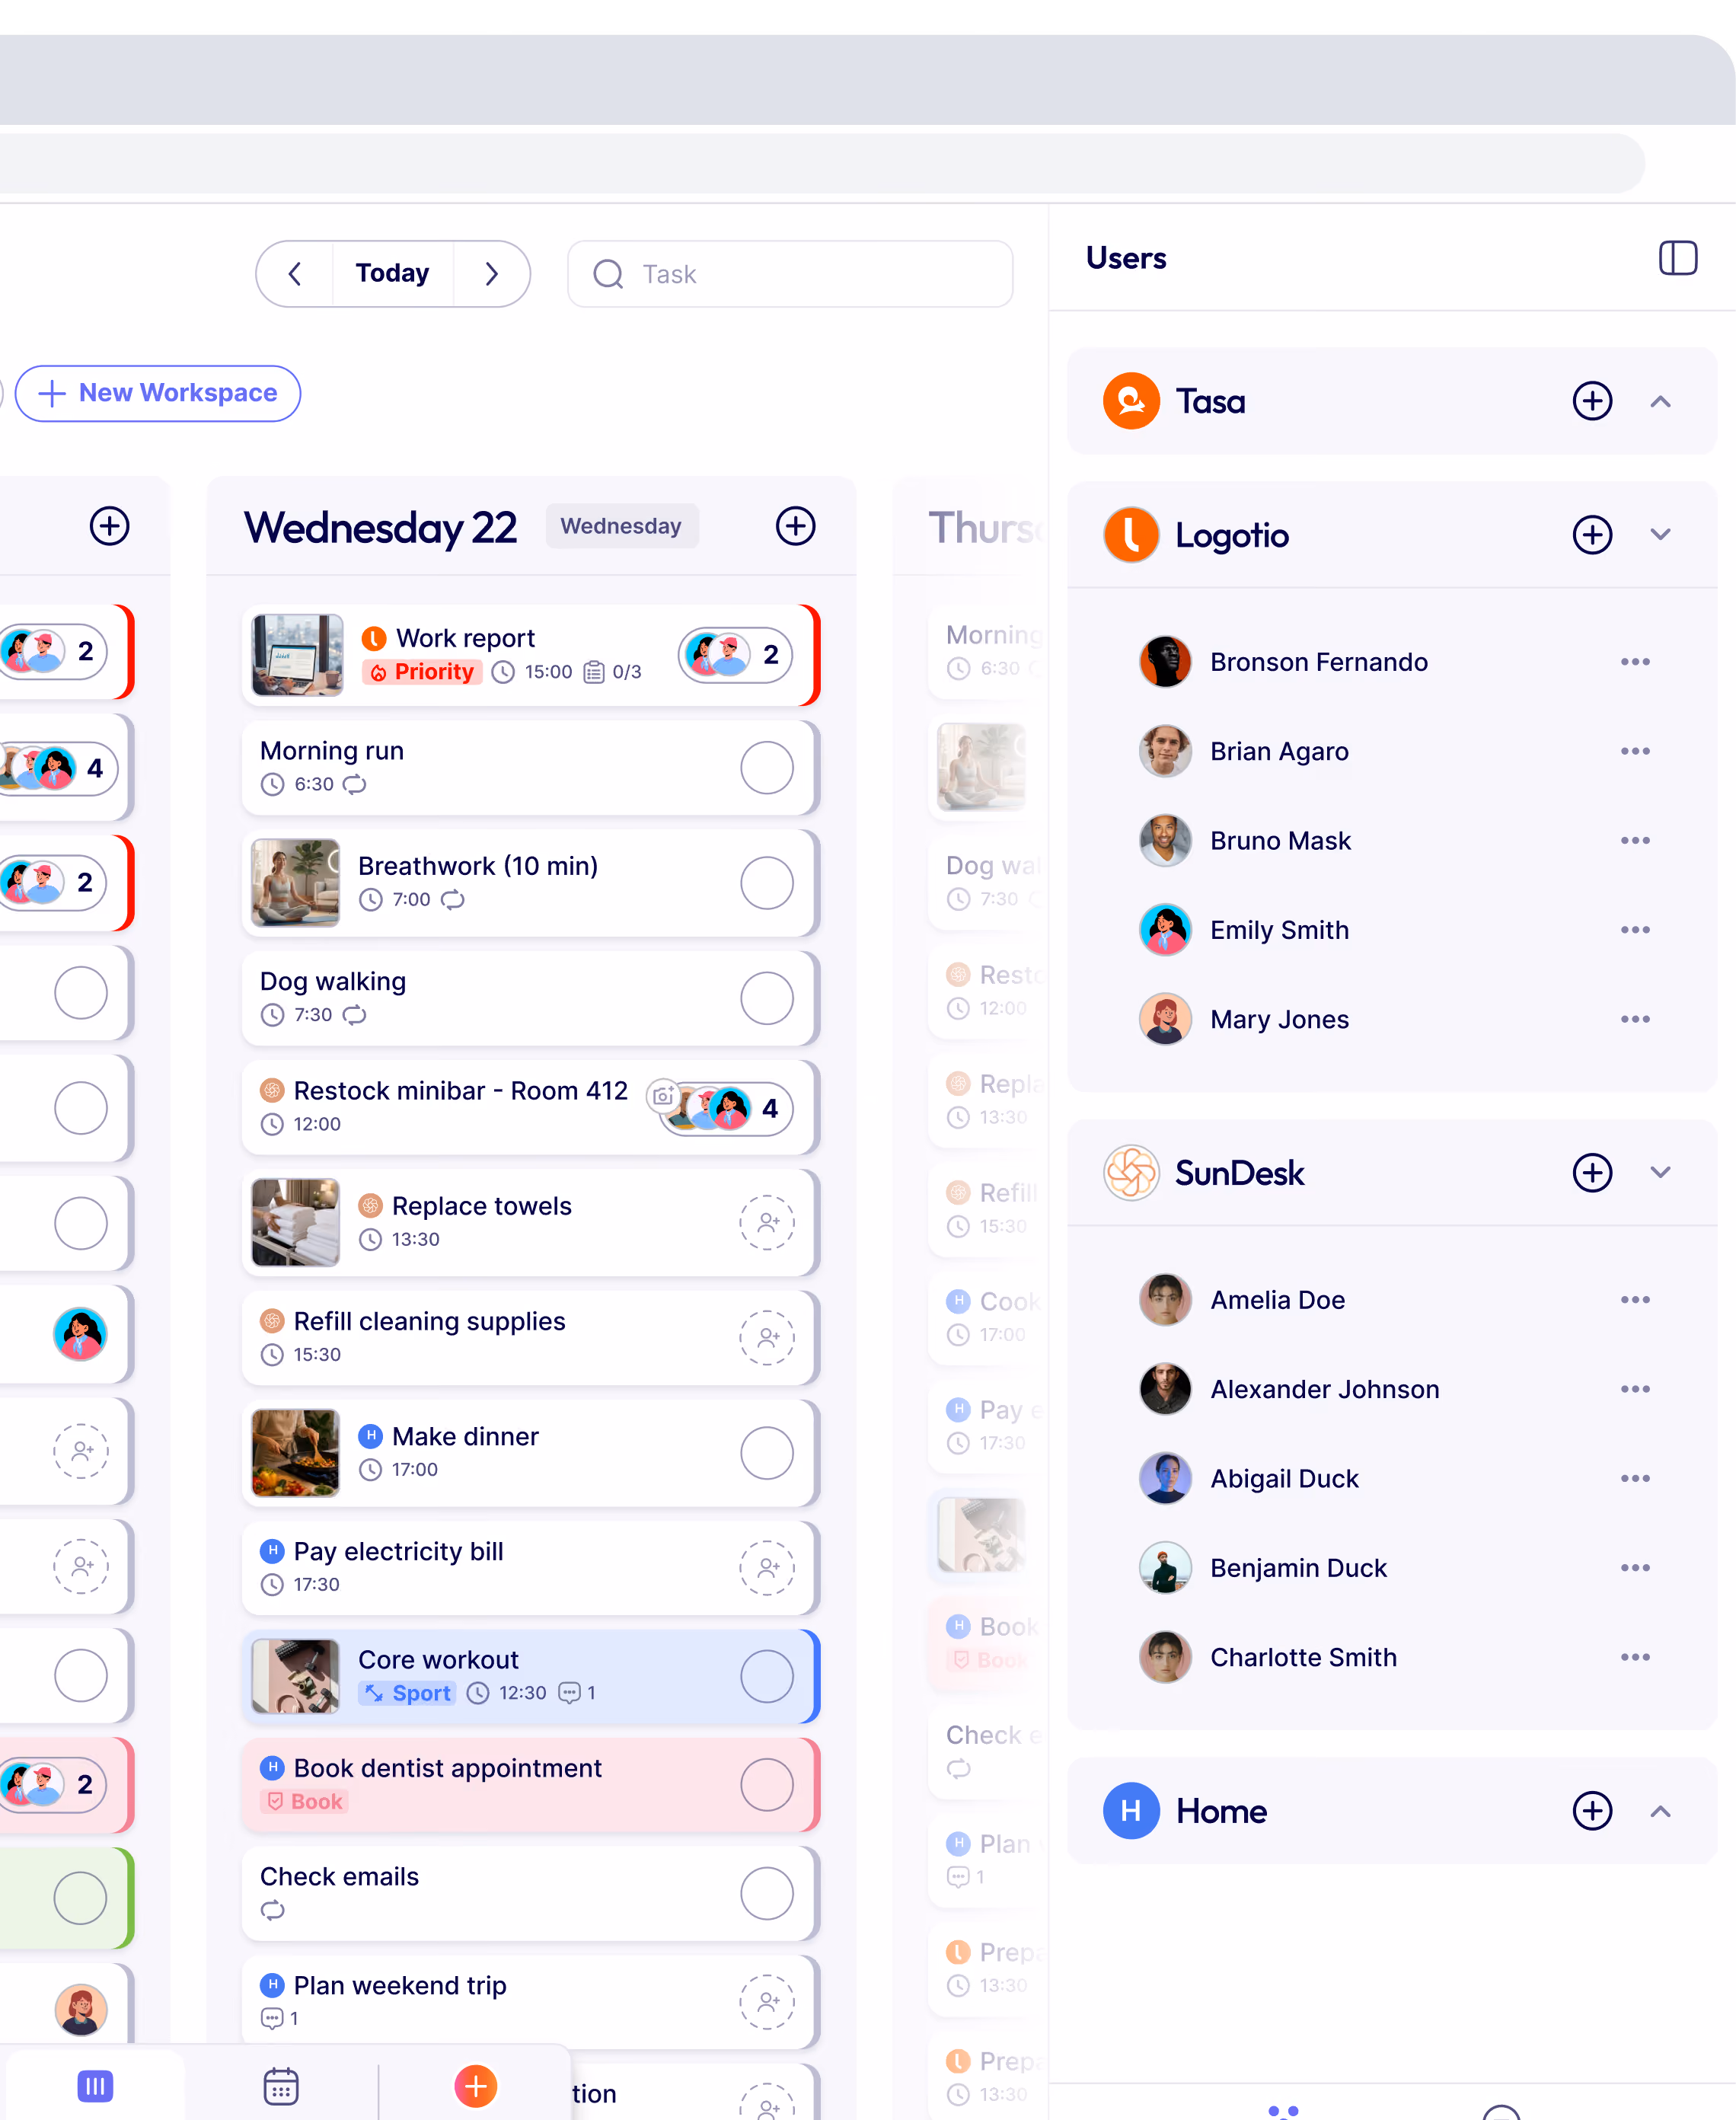The image size is (1736, 2120).
Task: Expand the Tasa workspace users
Action: (x=1659, y=401)
